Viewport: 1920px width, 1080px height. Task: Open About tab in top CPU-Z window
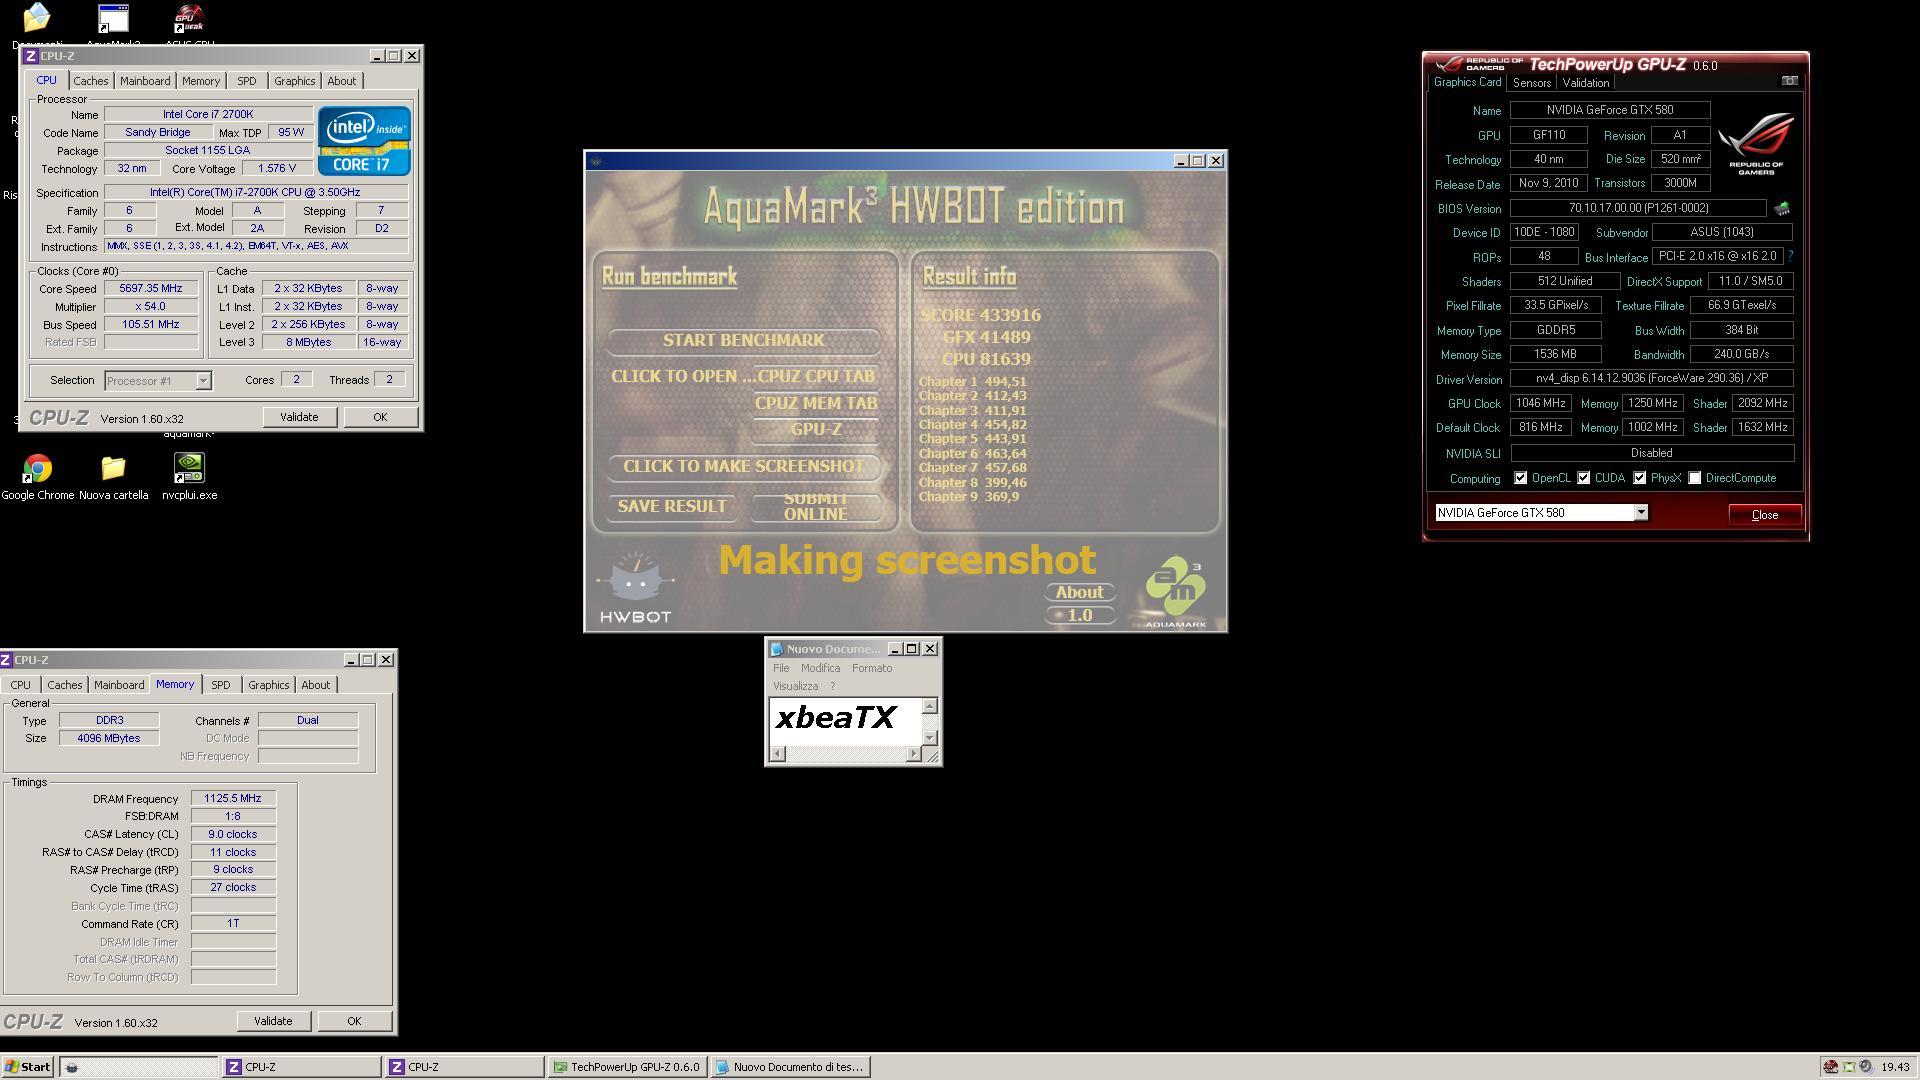click(341, 81)
